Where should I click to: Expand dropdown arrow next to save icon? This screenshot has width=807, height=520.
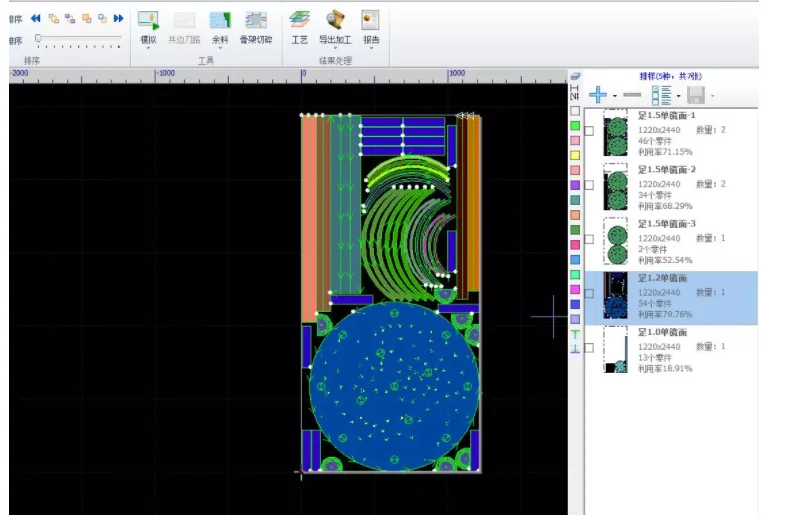coord(712,96)
